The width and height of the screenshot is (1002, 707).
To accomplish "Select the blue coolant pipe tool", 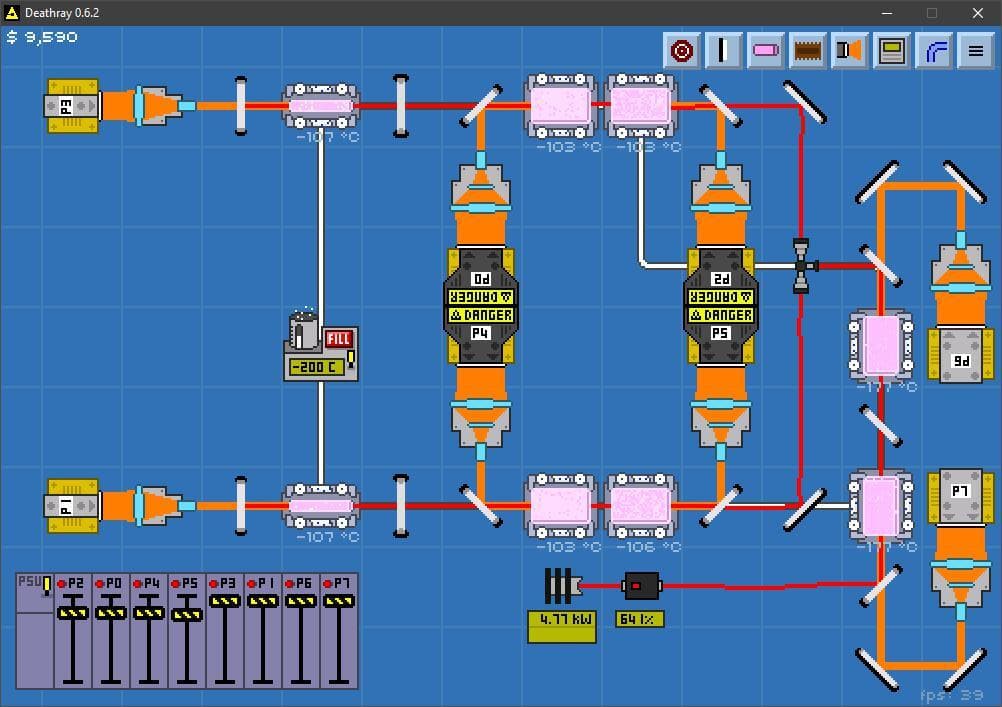I will 934,50.
